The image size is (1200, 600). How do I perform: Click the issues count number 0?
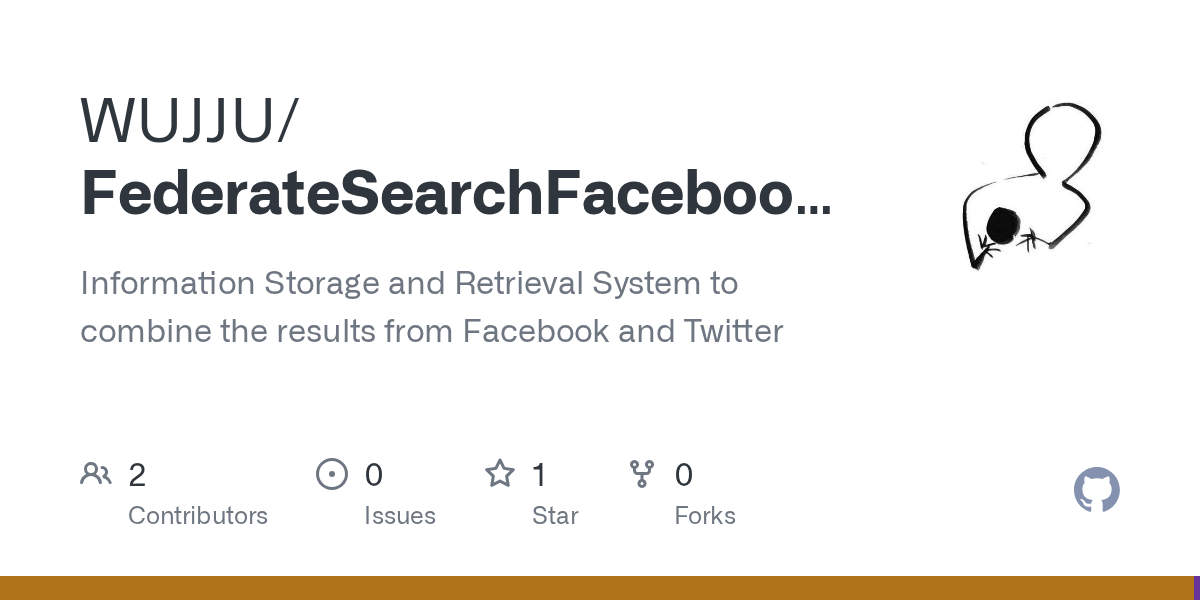(x=374, y=475)
